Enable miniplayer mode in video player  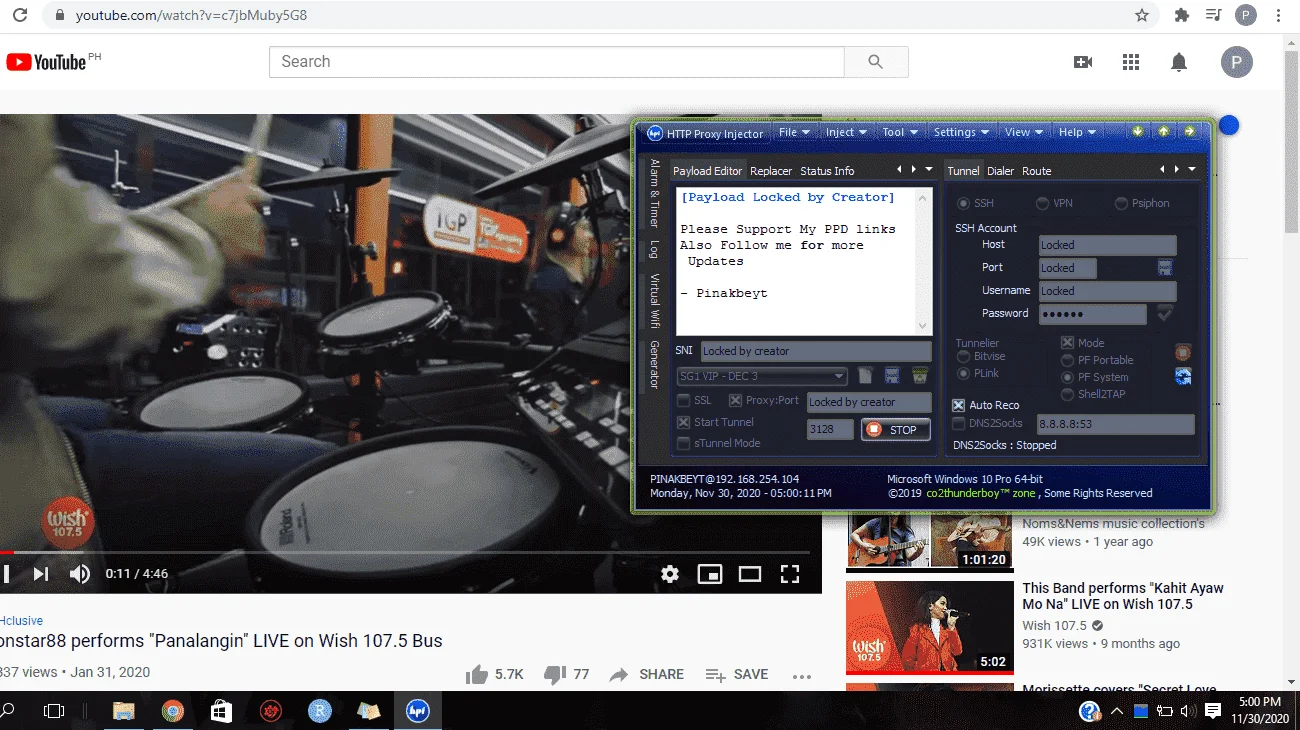[x=710, y=574]
